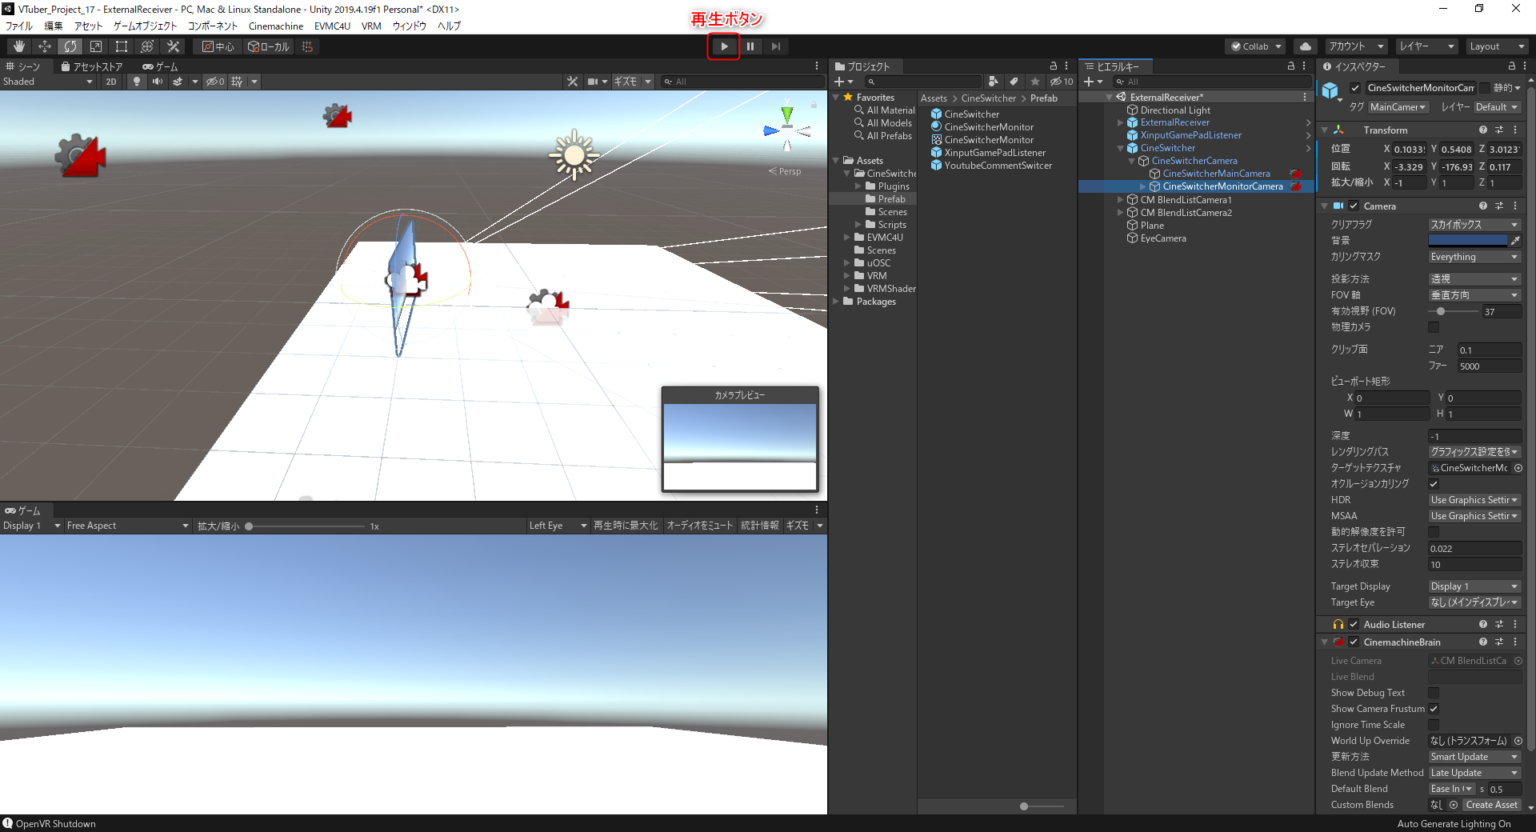Switch to the アセットストア tab
Screen dimensions: 1536x832
[91, 67]
